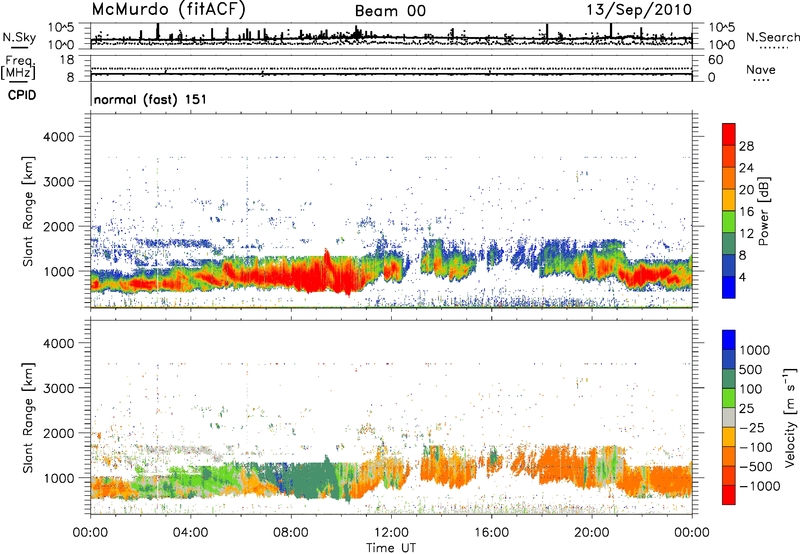This screenshot has width=800, height=554.
Task: Click the '20:00' time tick label
Action: [591, 533]
